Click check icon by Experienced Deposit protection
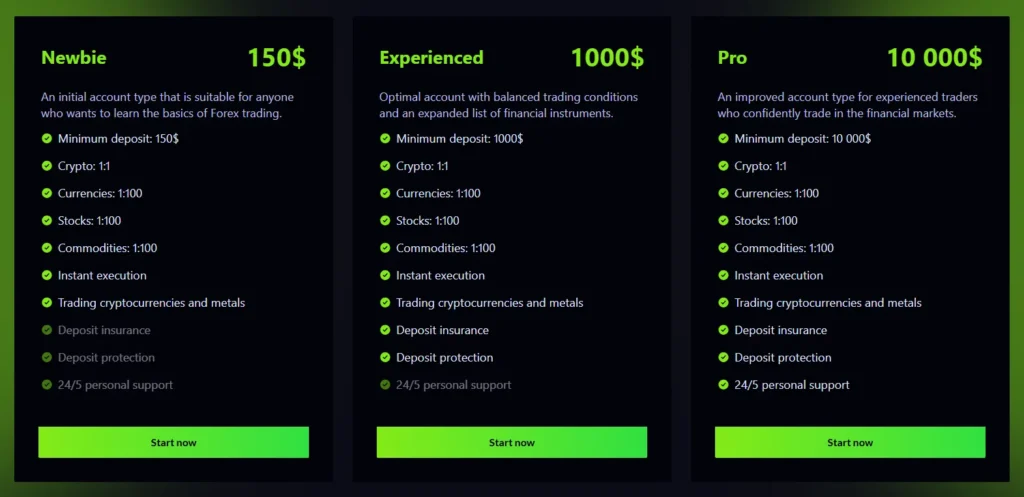Image resolution: width=1024 pixels, height=497 pixels. pyautogui.click(x=385, y=357)
